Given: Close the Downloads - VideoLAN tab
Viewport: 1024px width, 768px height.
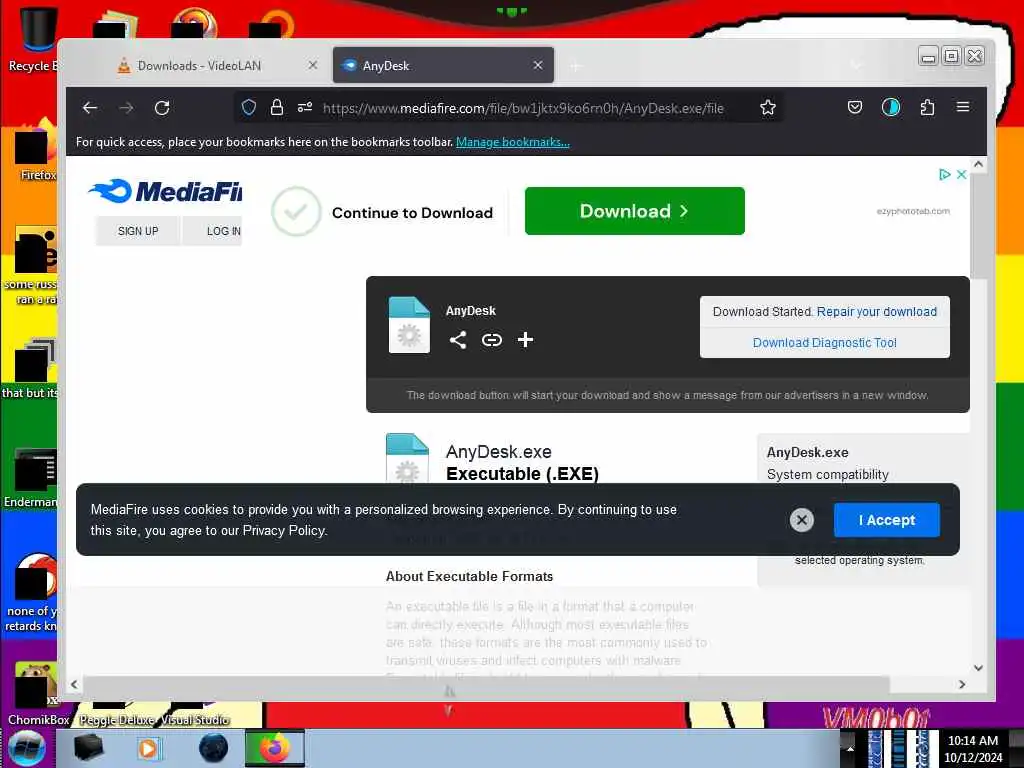Looking at the screenshot, I should (313, 65).
